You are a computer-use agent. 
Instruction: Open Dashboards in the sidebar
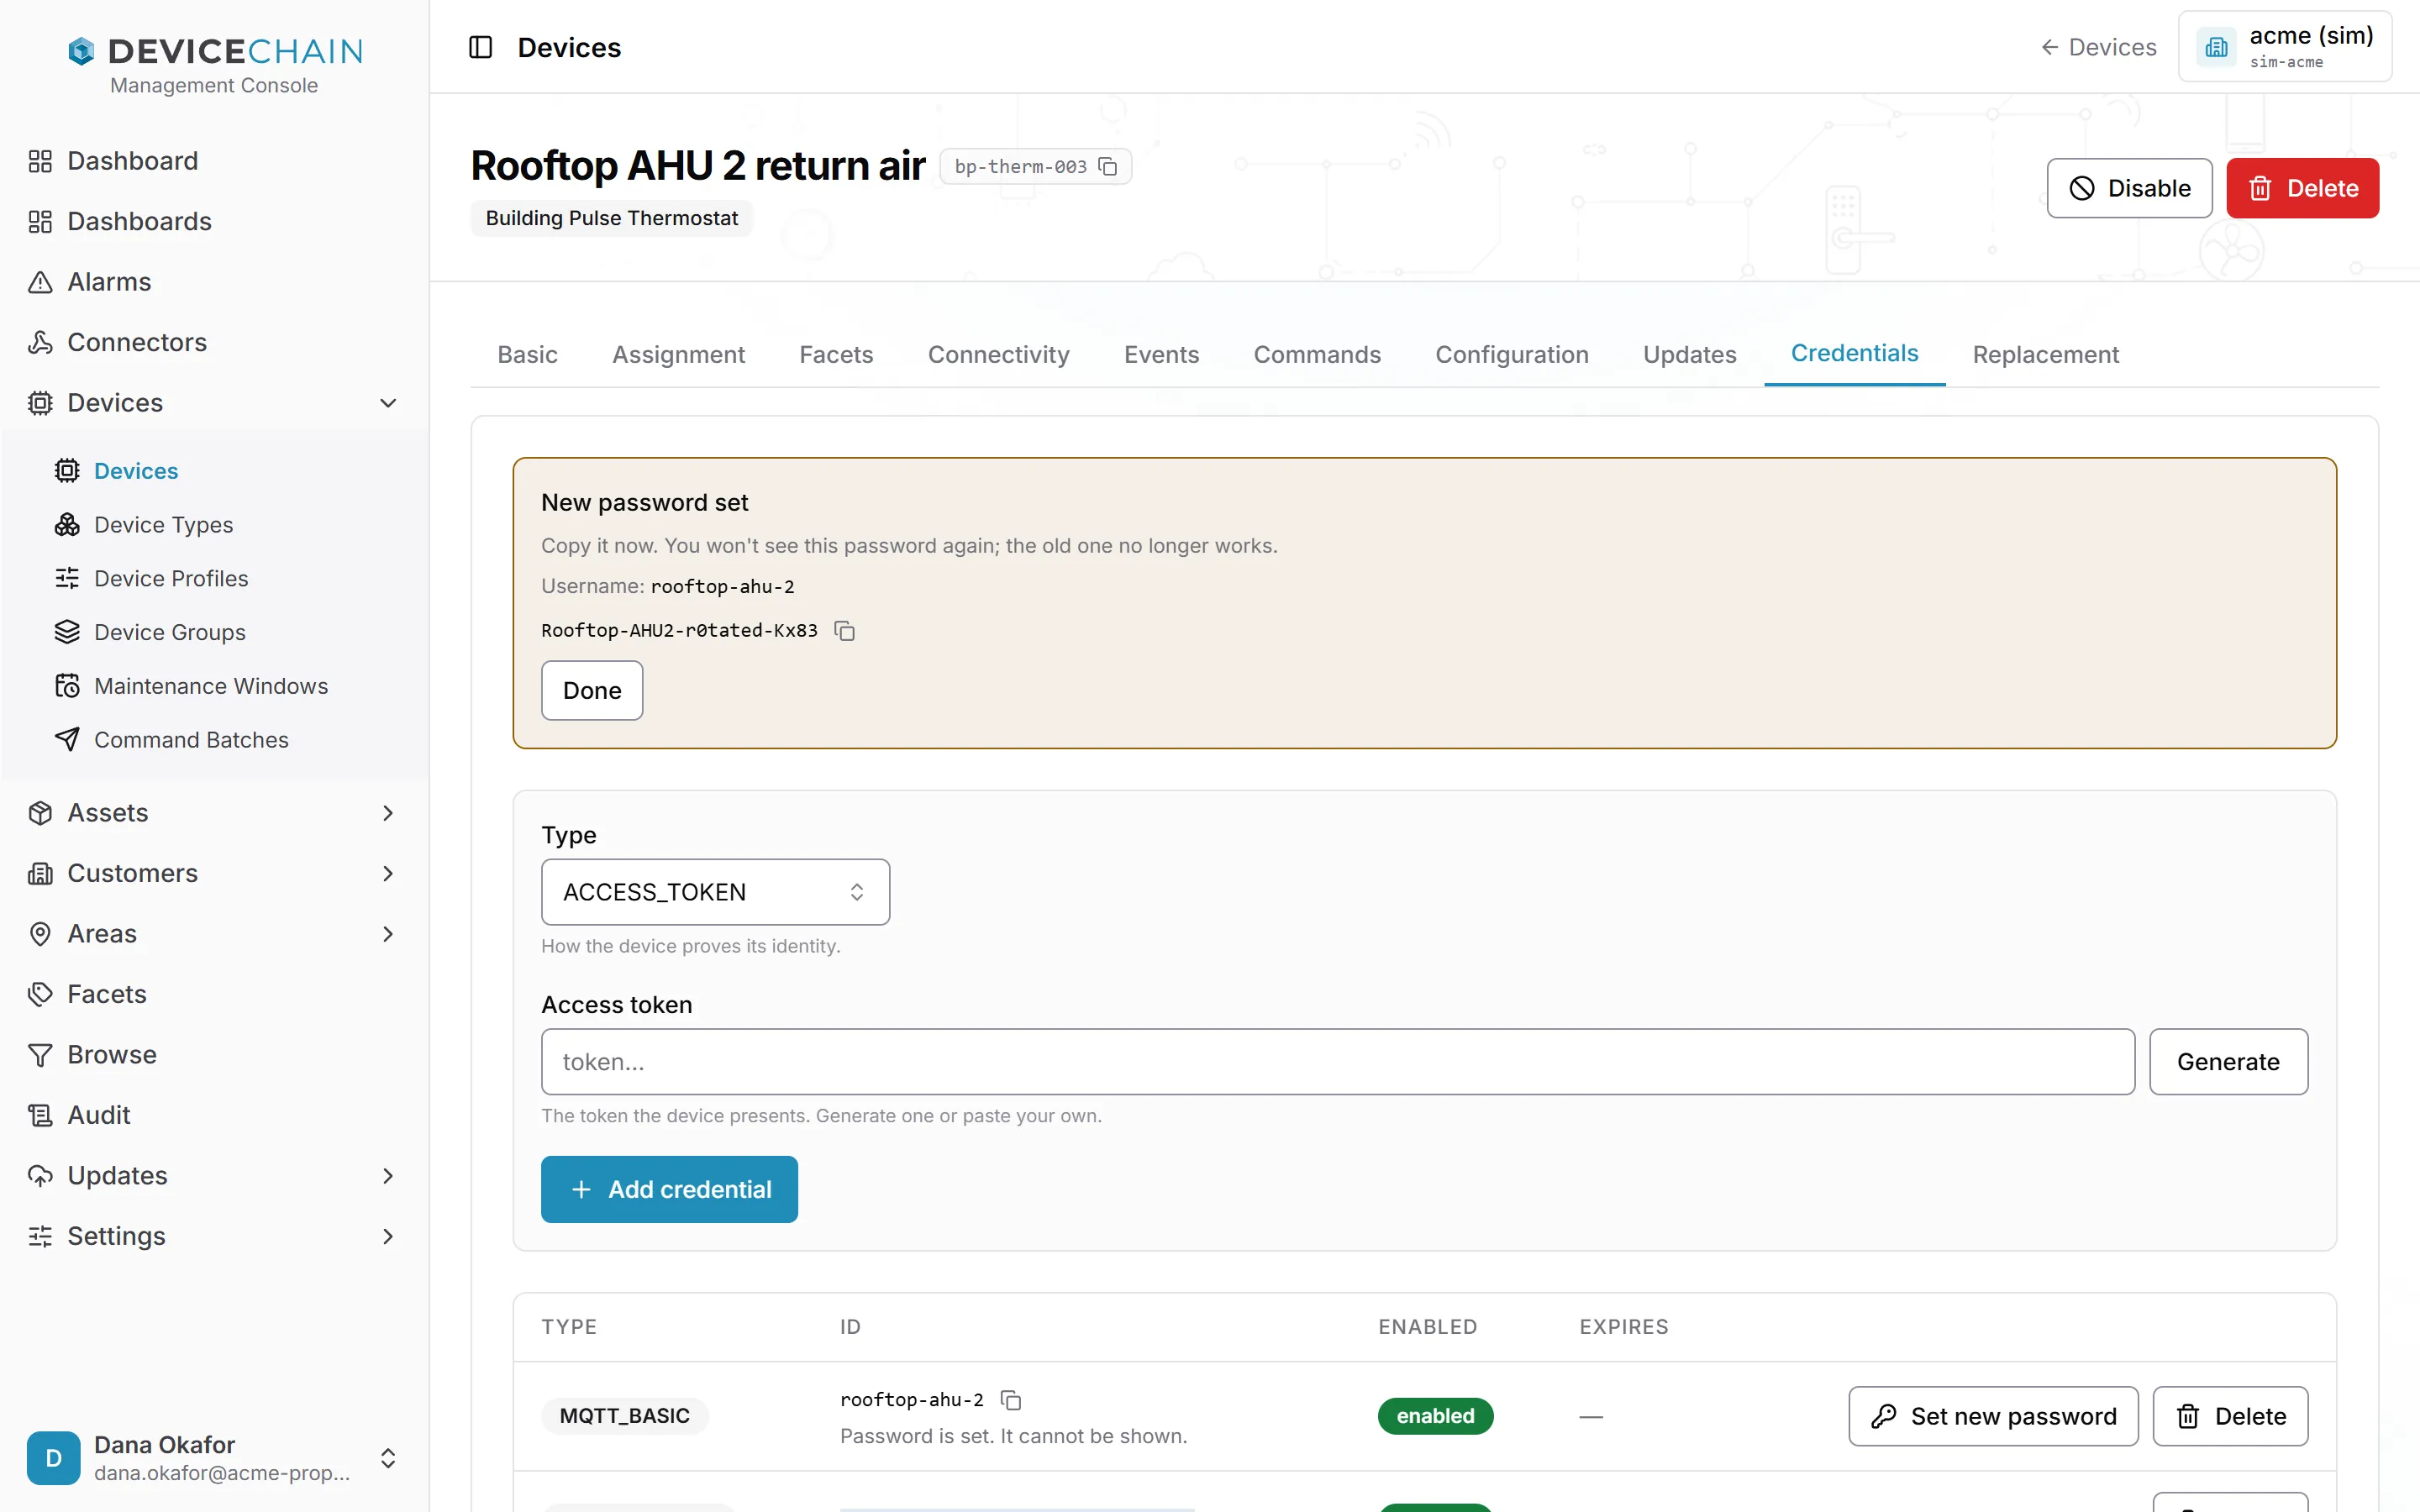pyautogui.click(x=139, y=221)
